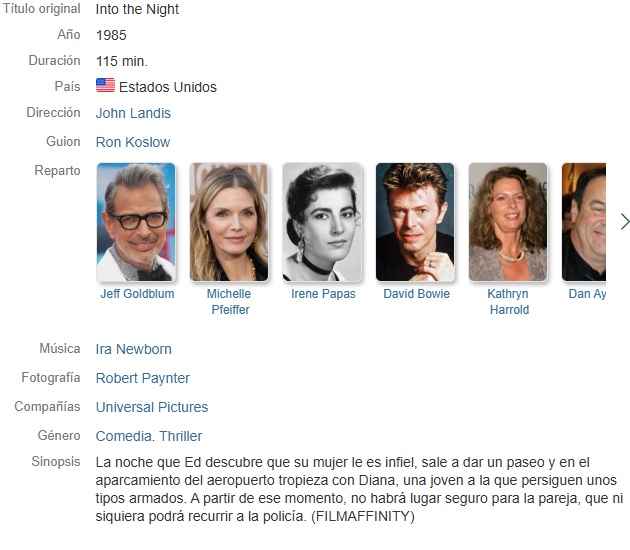This screenshot has width=630, height=550.
Task: Click the David Bowie name link
Action: coord(416,294)
